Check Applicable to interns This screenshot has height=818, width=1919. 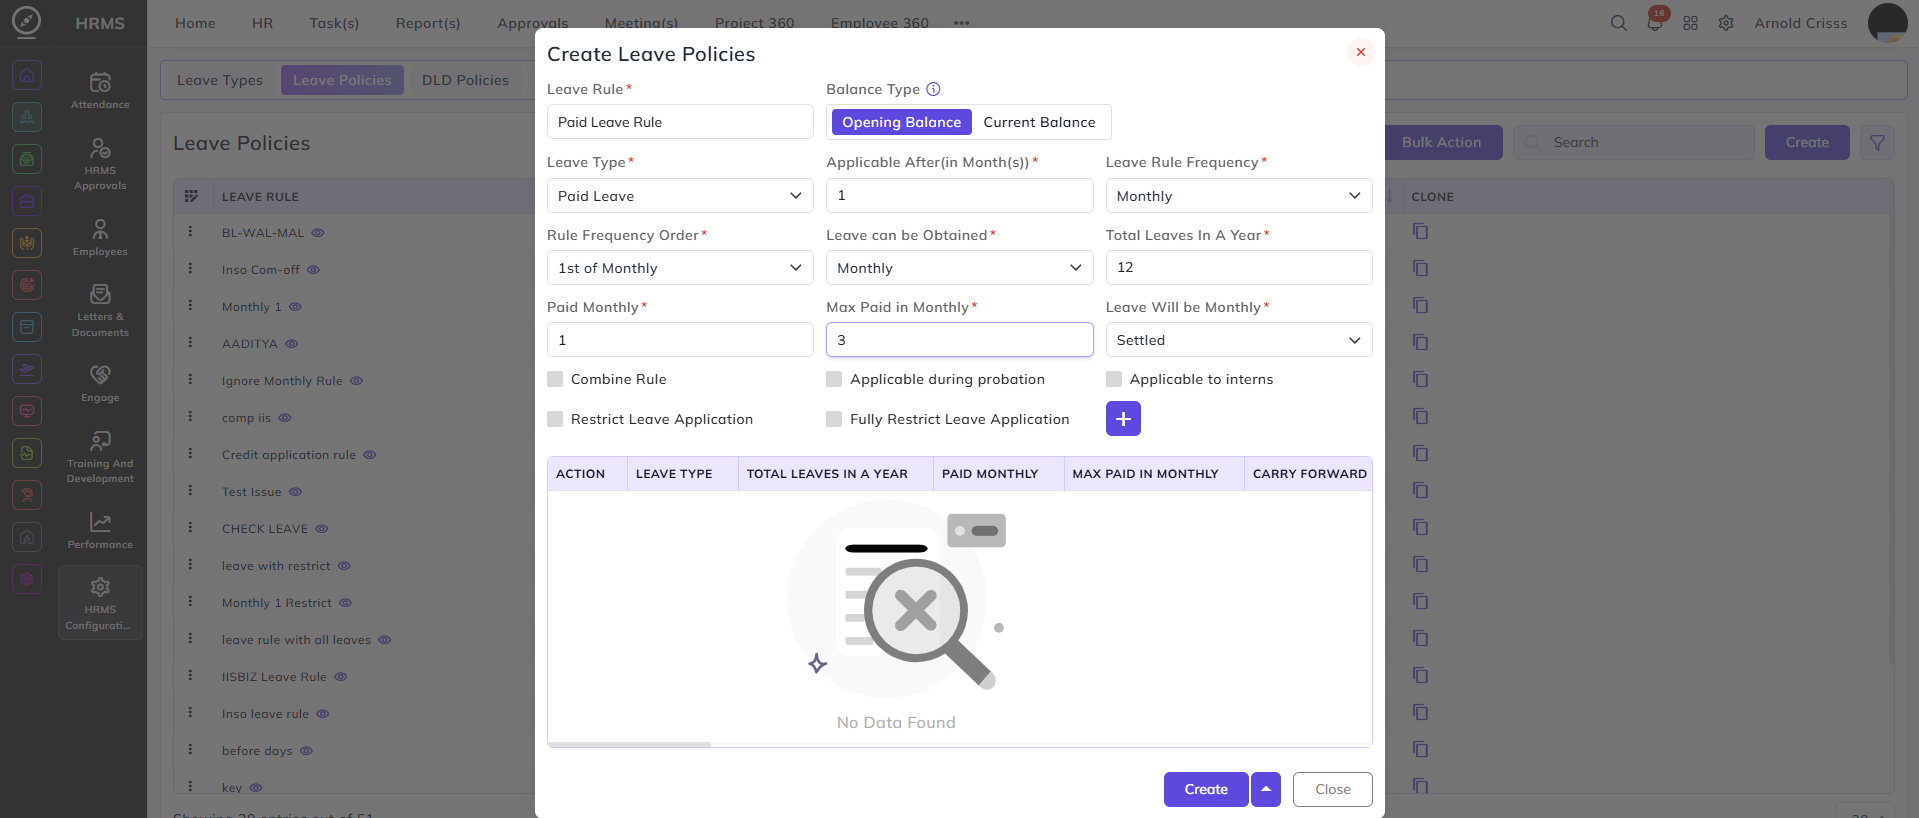[x=1114, y=379]
